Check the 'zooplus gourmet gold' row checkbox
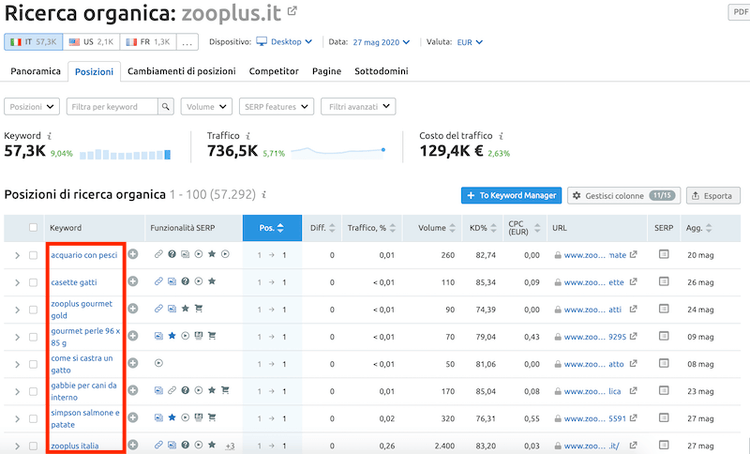The image size is (750, 454). coord(33,310)
